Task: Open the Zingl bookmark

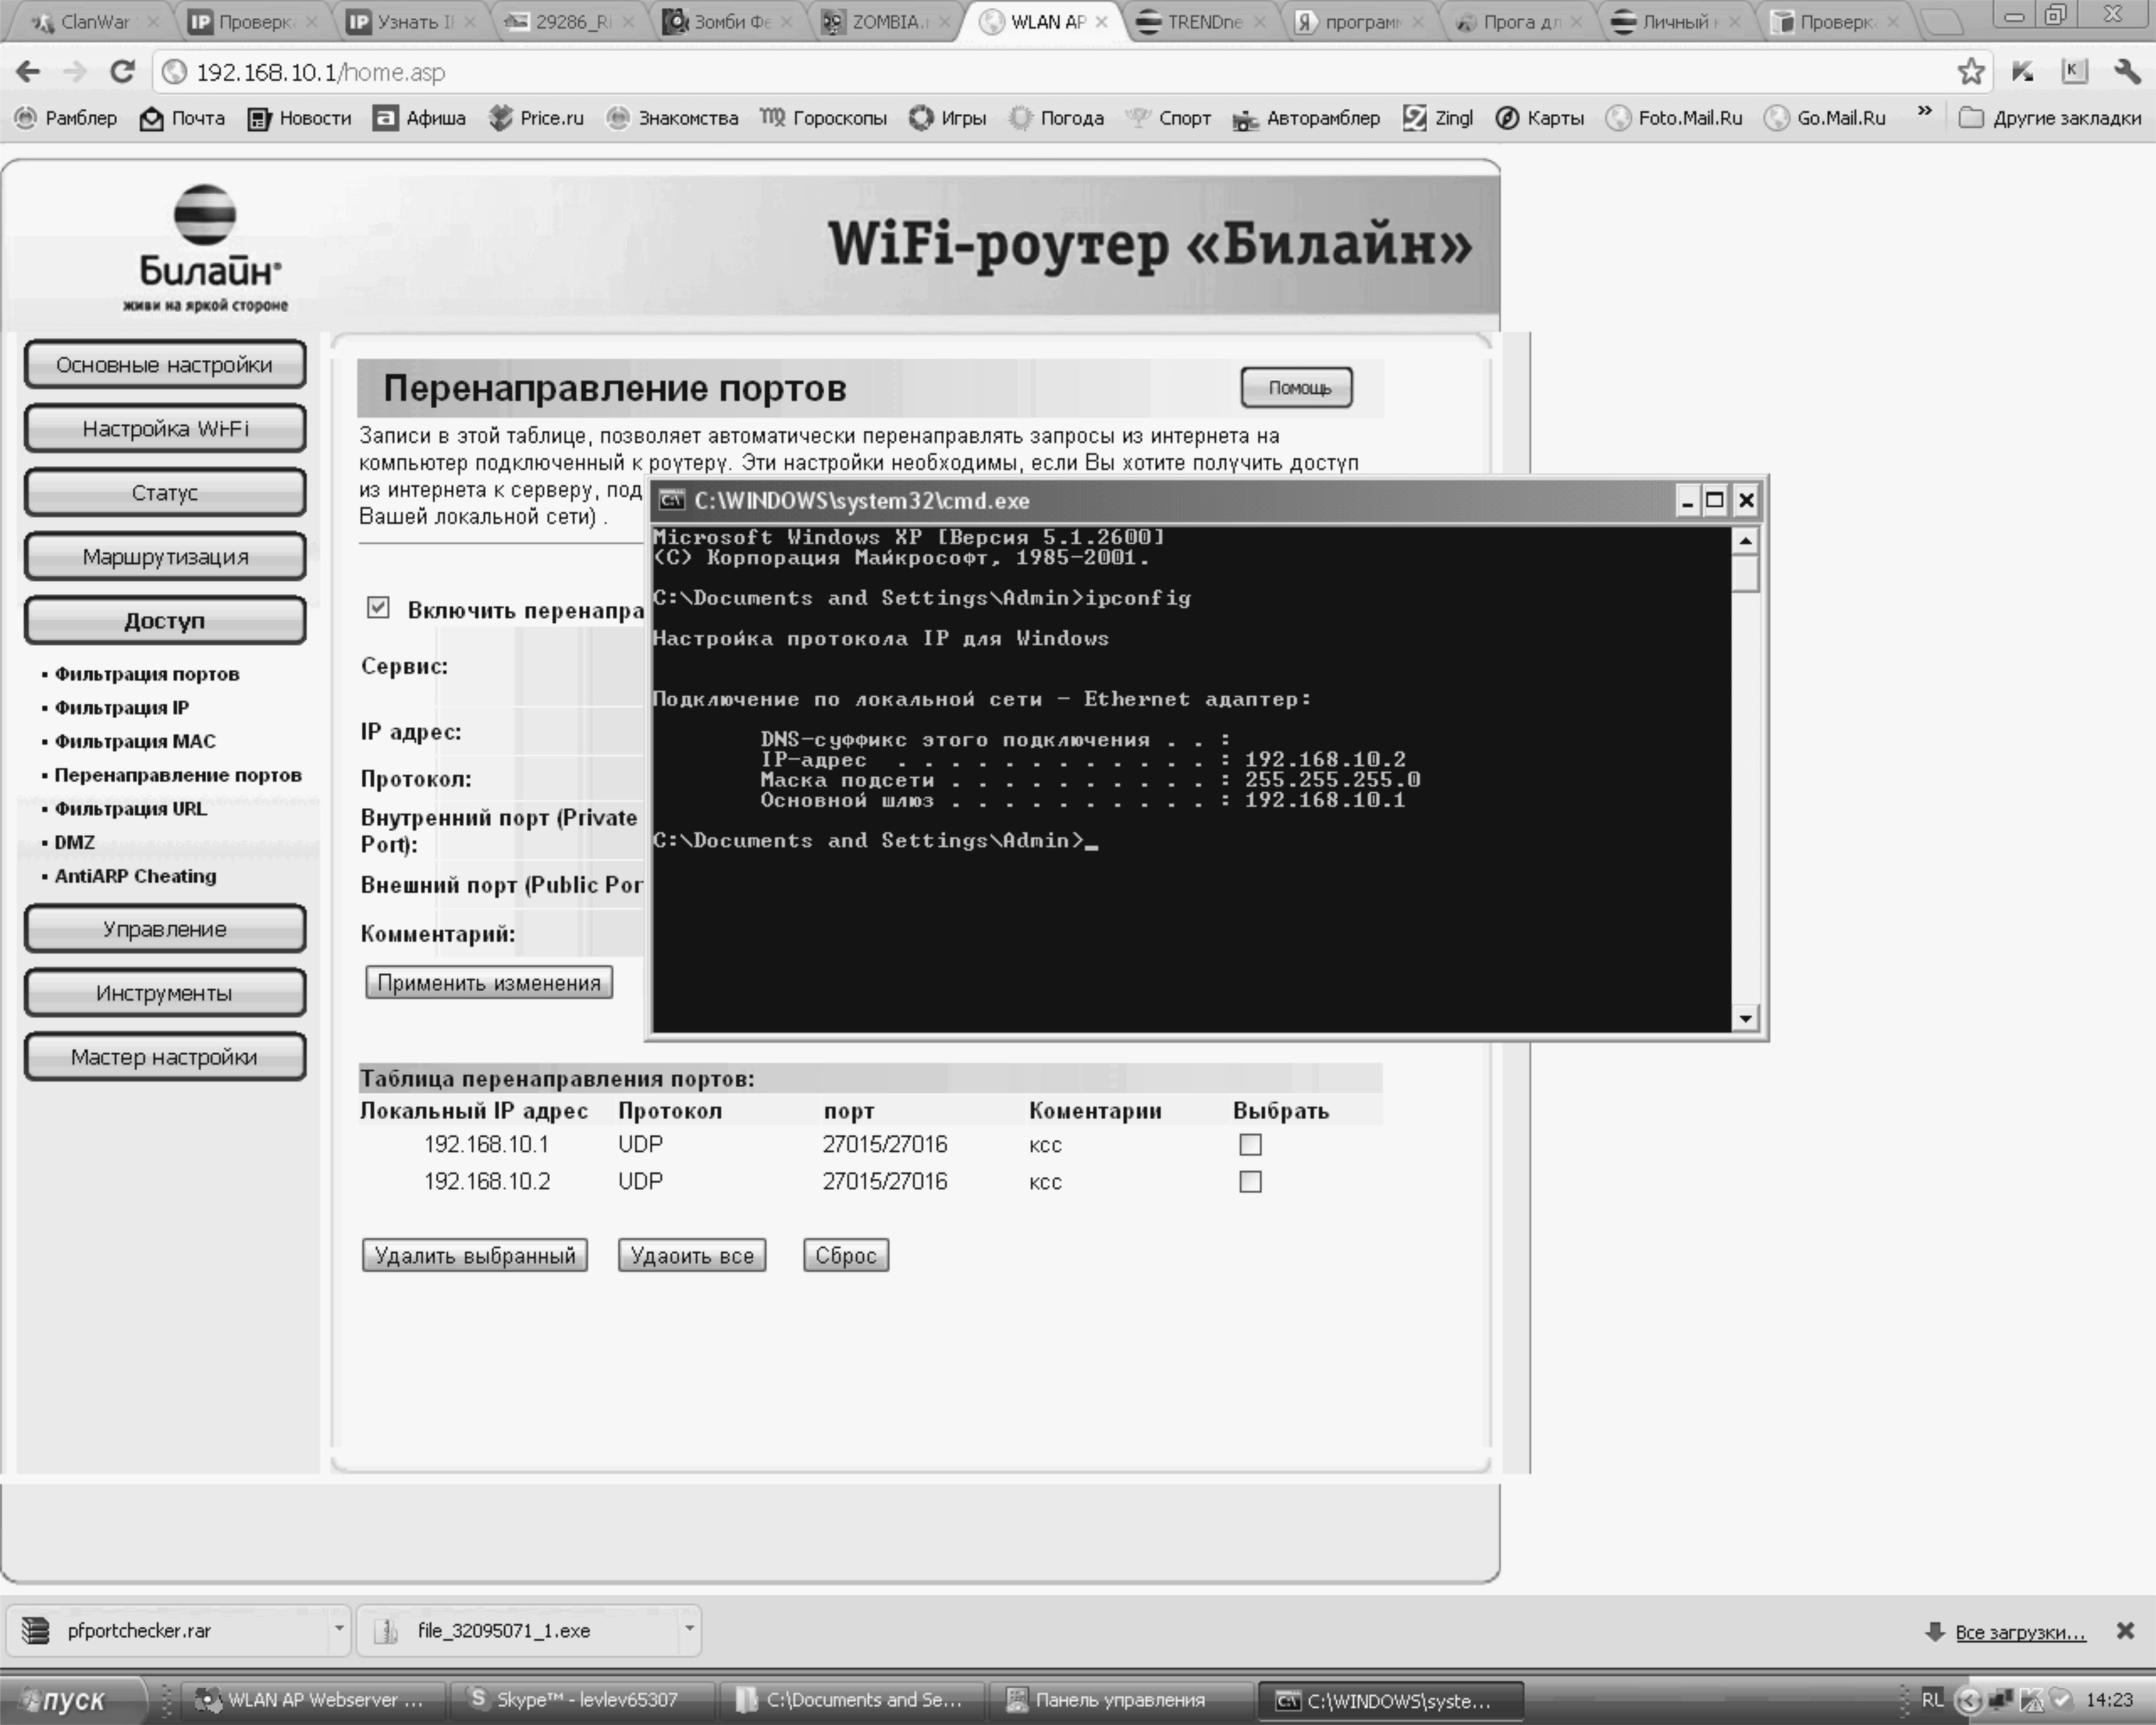Action: 1437,118
